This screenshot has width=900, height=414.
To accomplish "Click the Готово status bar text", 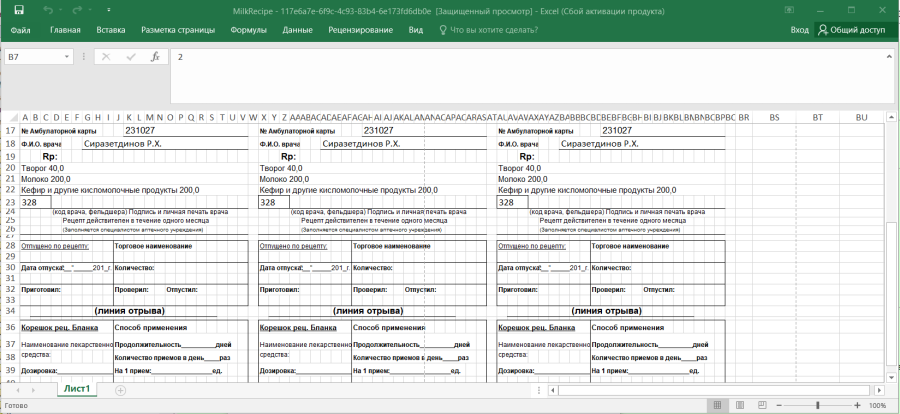I will [16, 405].
